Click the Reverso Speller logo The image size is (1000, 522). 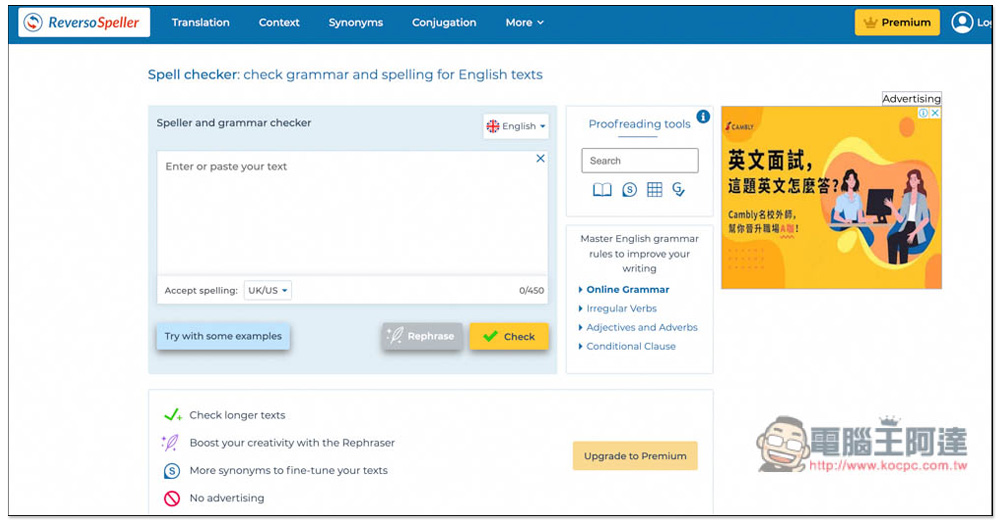point(84,23)
